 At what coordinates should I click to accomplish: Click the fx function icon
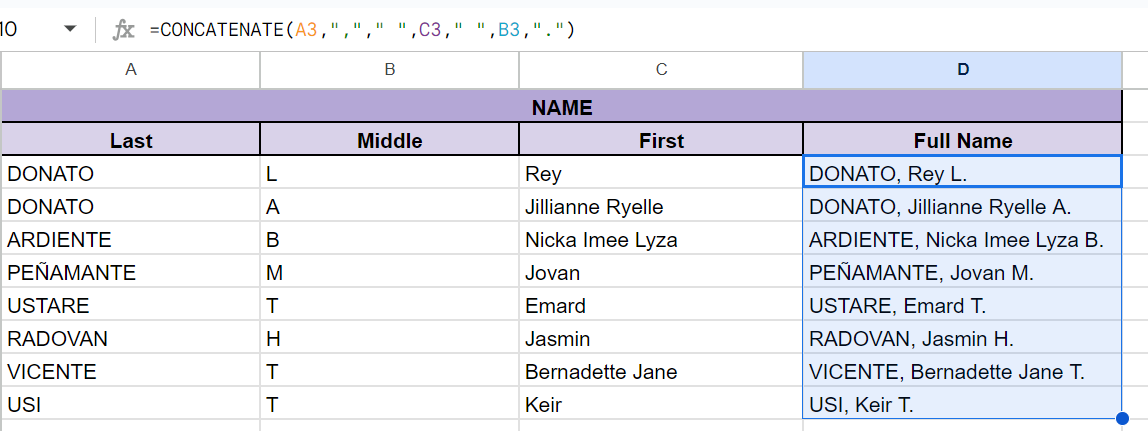123,30
